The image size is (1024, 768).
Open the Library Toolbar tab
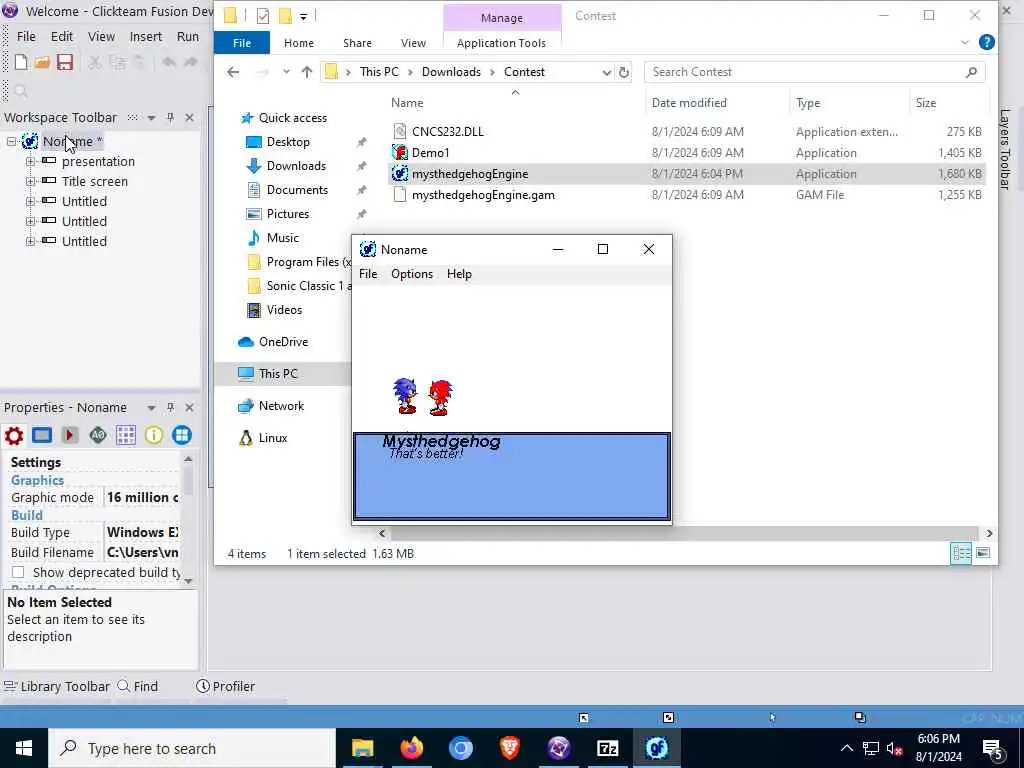click(x=57, y=686)
